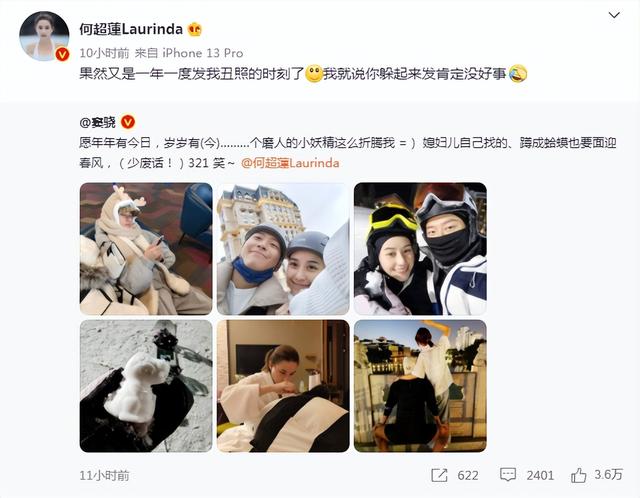Click the heart-eyes emoji badge after username
This screenshot has width=640, height=498.
click(195, 29)
